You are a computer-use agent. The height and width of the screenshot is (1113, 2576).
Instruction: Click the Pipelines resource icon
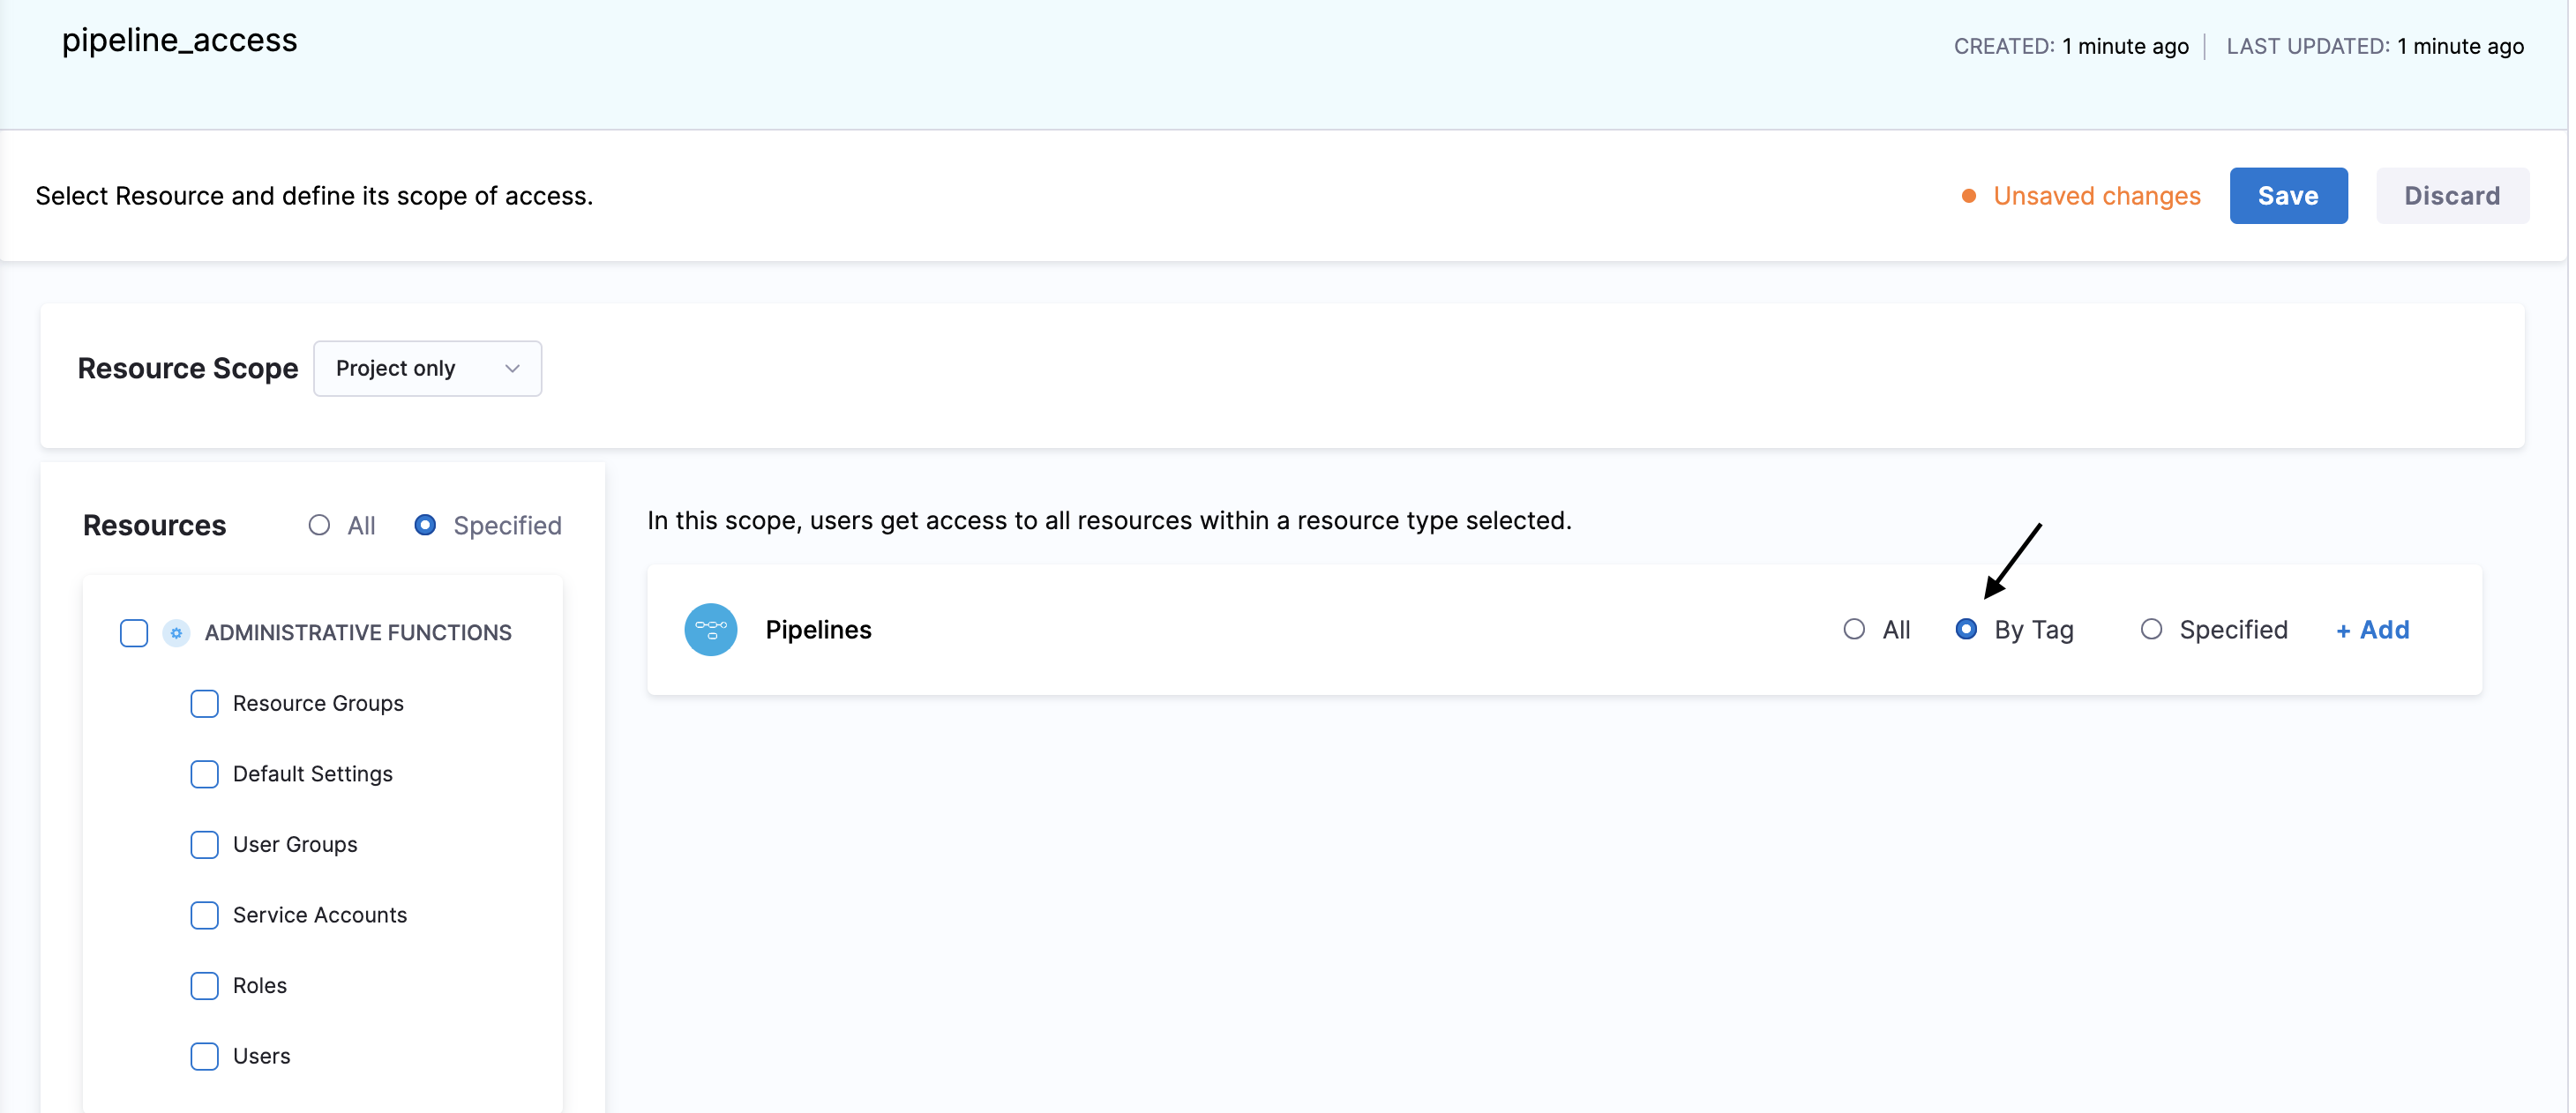pos(710,629)
